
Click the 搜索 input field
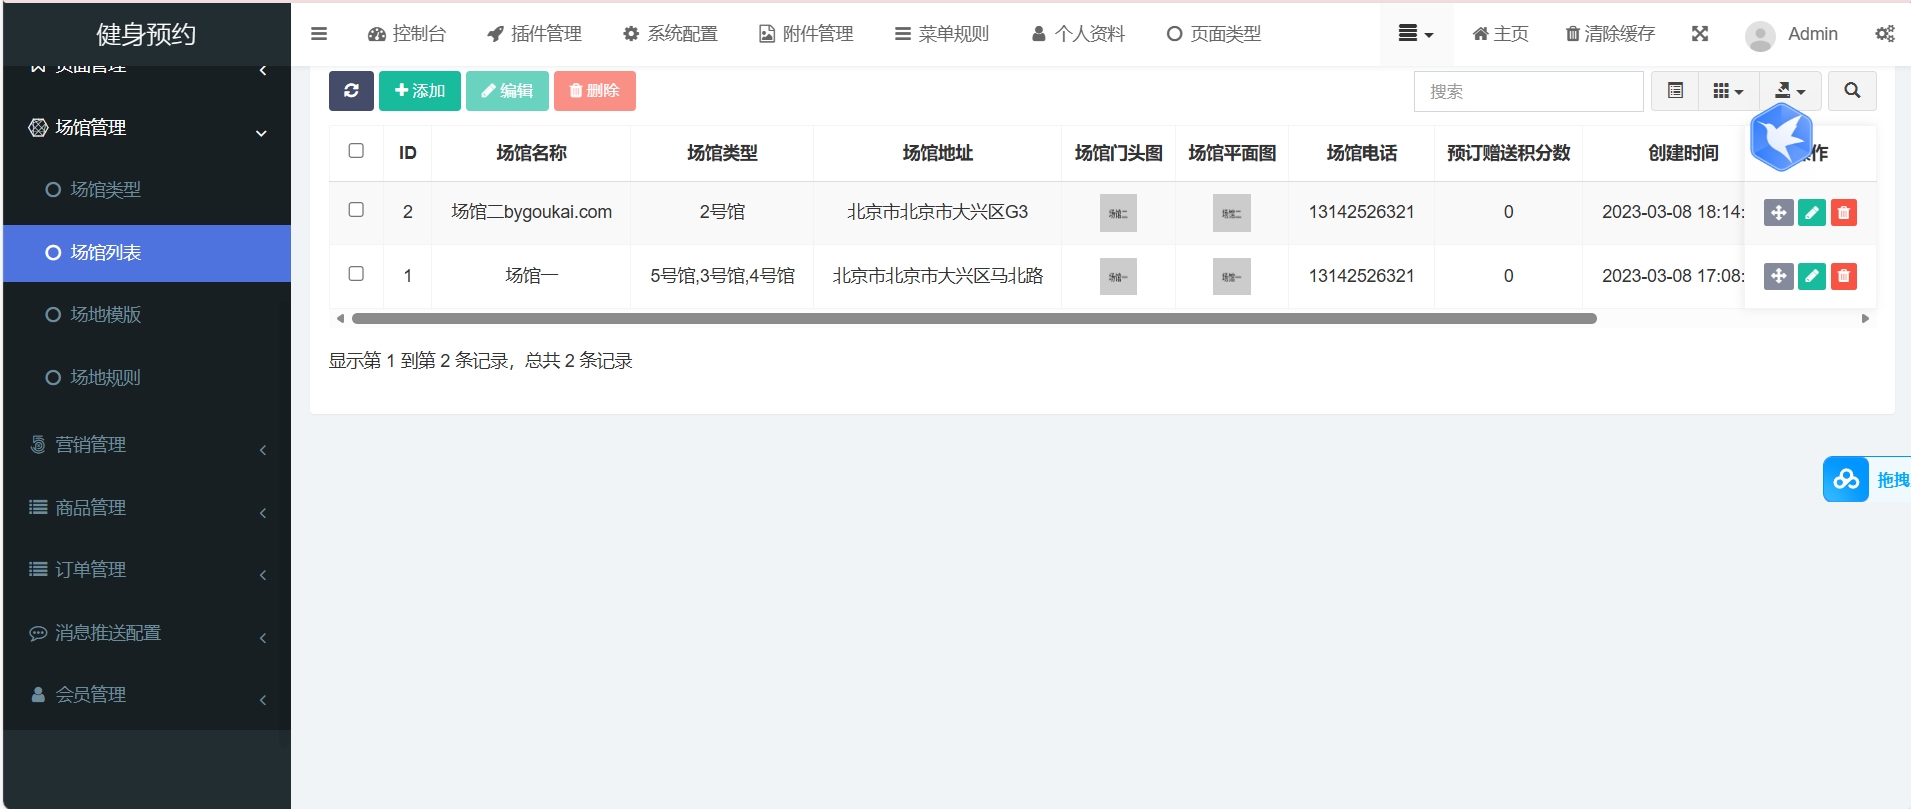[x=1528, y=92]
